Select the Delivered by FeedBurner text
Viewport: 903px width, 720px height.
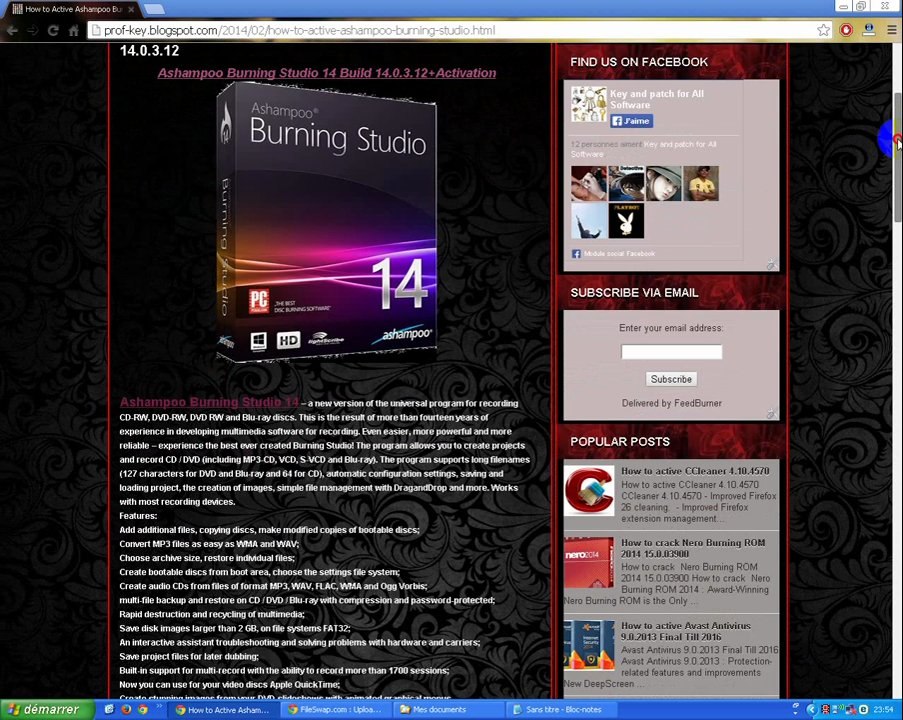coord(671,403)
